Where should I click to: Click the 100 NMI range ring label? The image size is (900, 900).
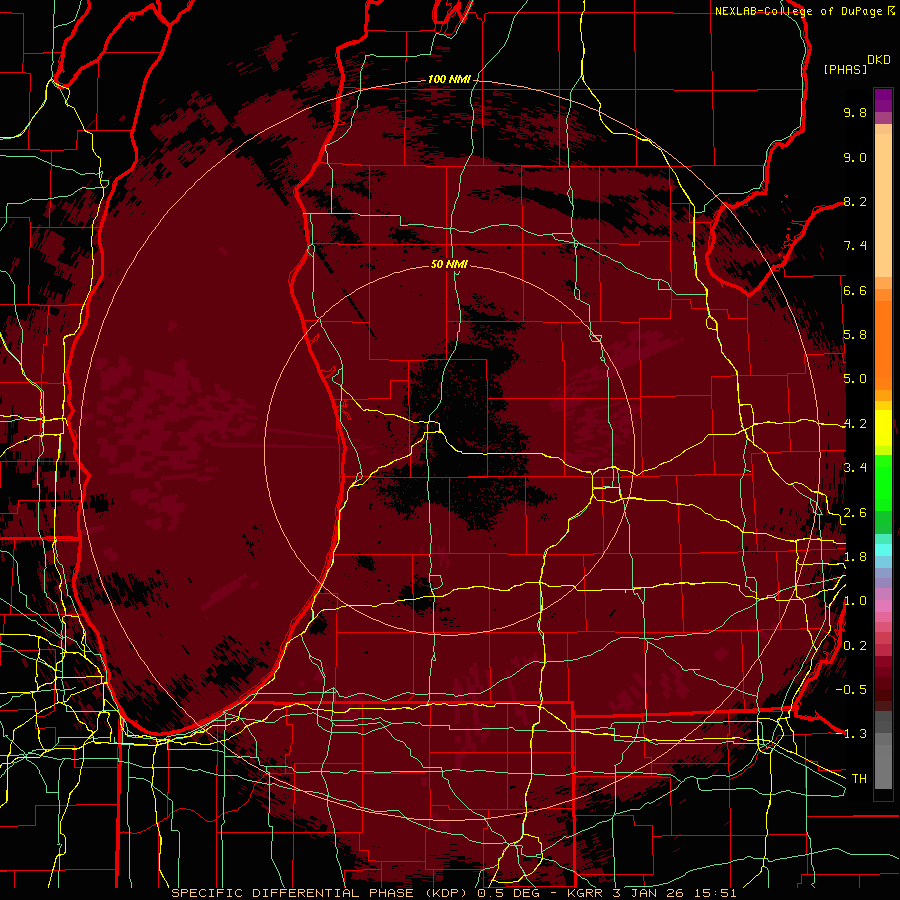click(x=449, y=79)
